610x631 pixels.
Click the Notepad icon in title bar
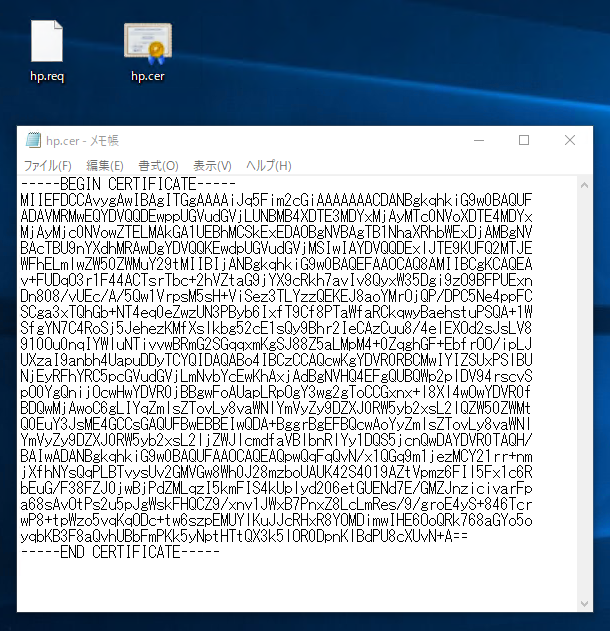click(33, 140)
